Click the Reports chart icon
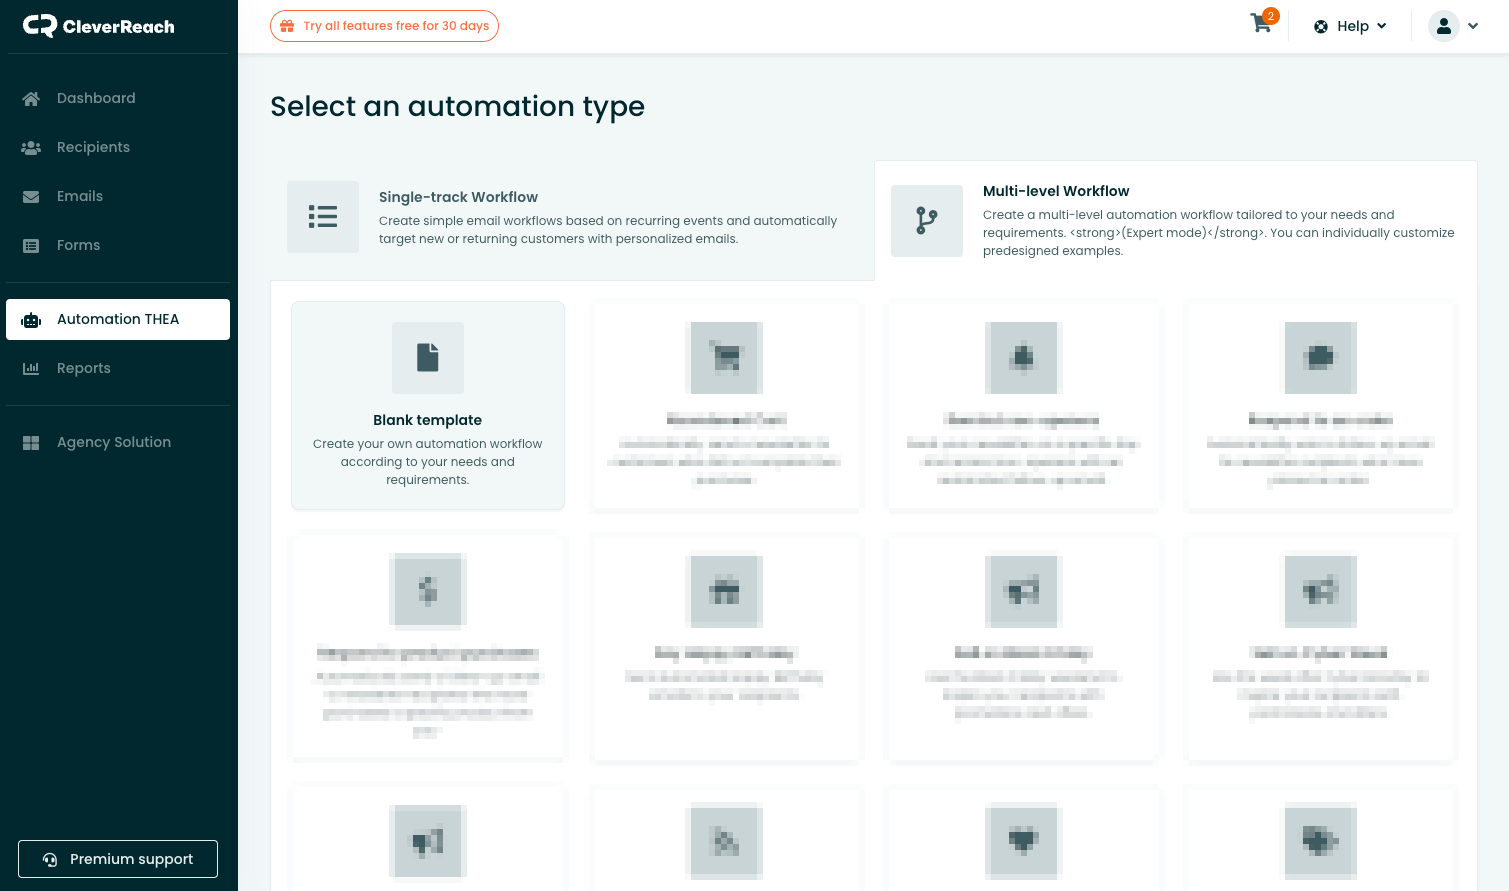Screen dimensions: 1509x891 click(x=31, y=368)
